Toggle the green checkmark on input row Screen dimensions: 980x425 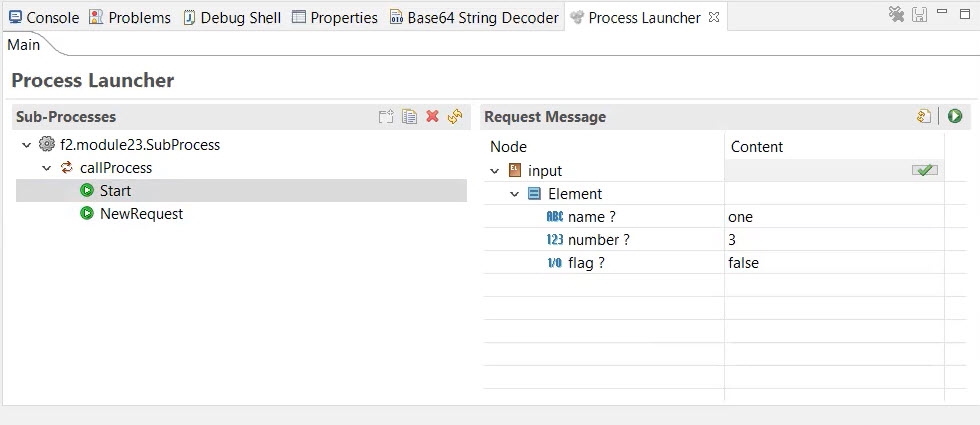tap(925, 171)
